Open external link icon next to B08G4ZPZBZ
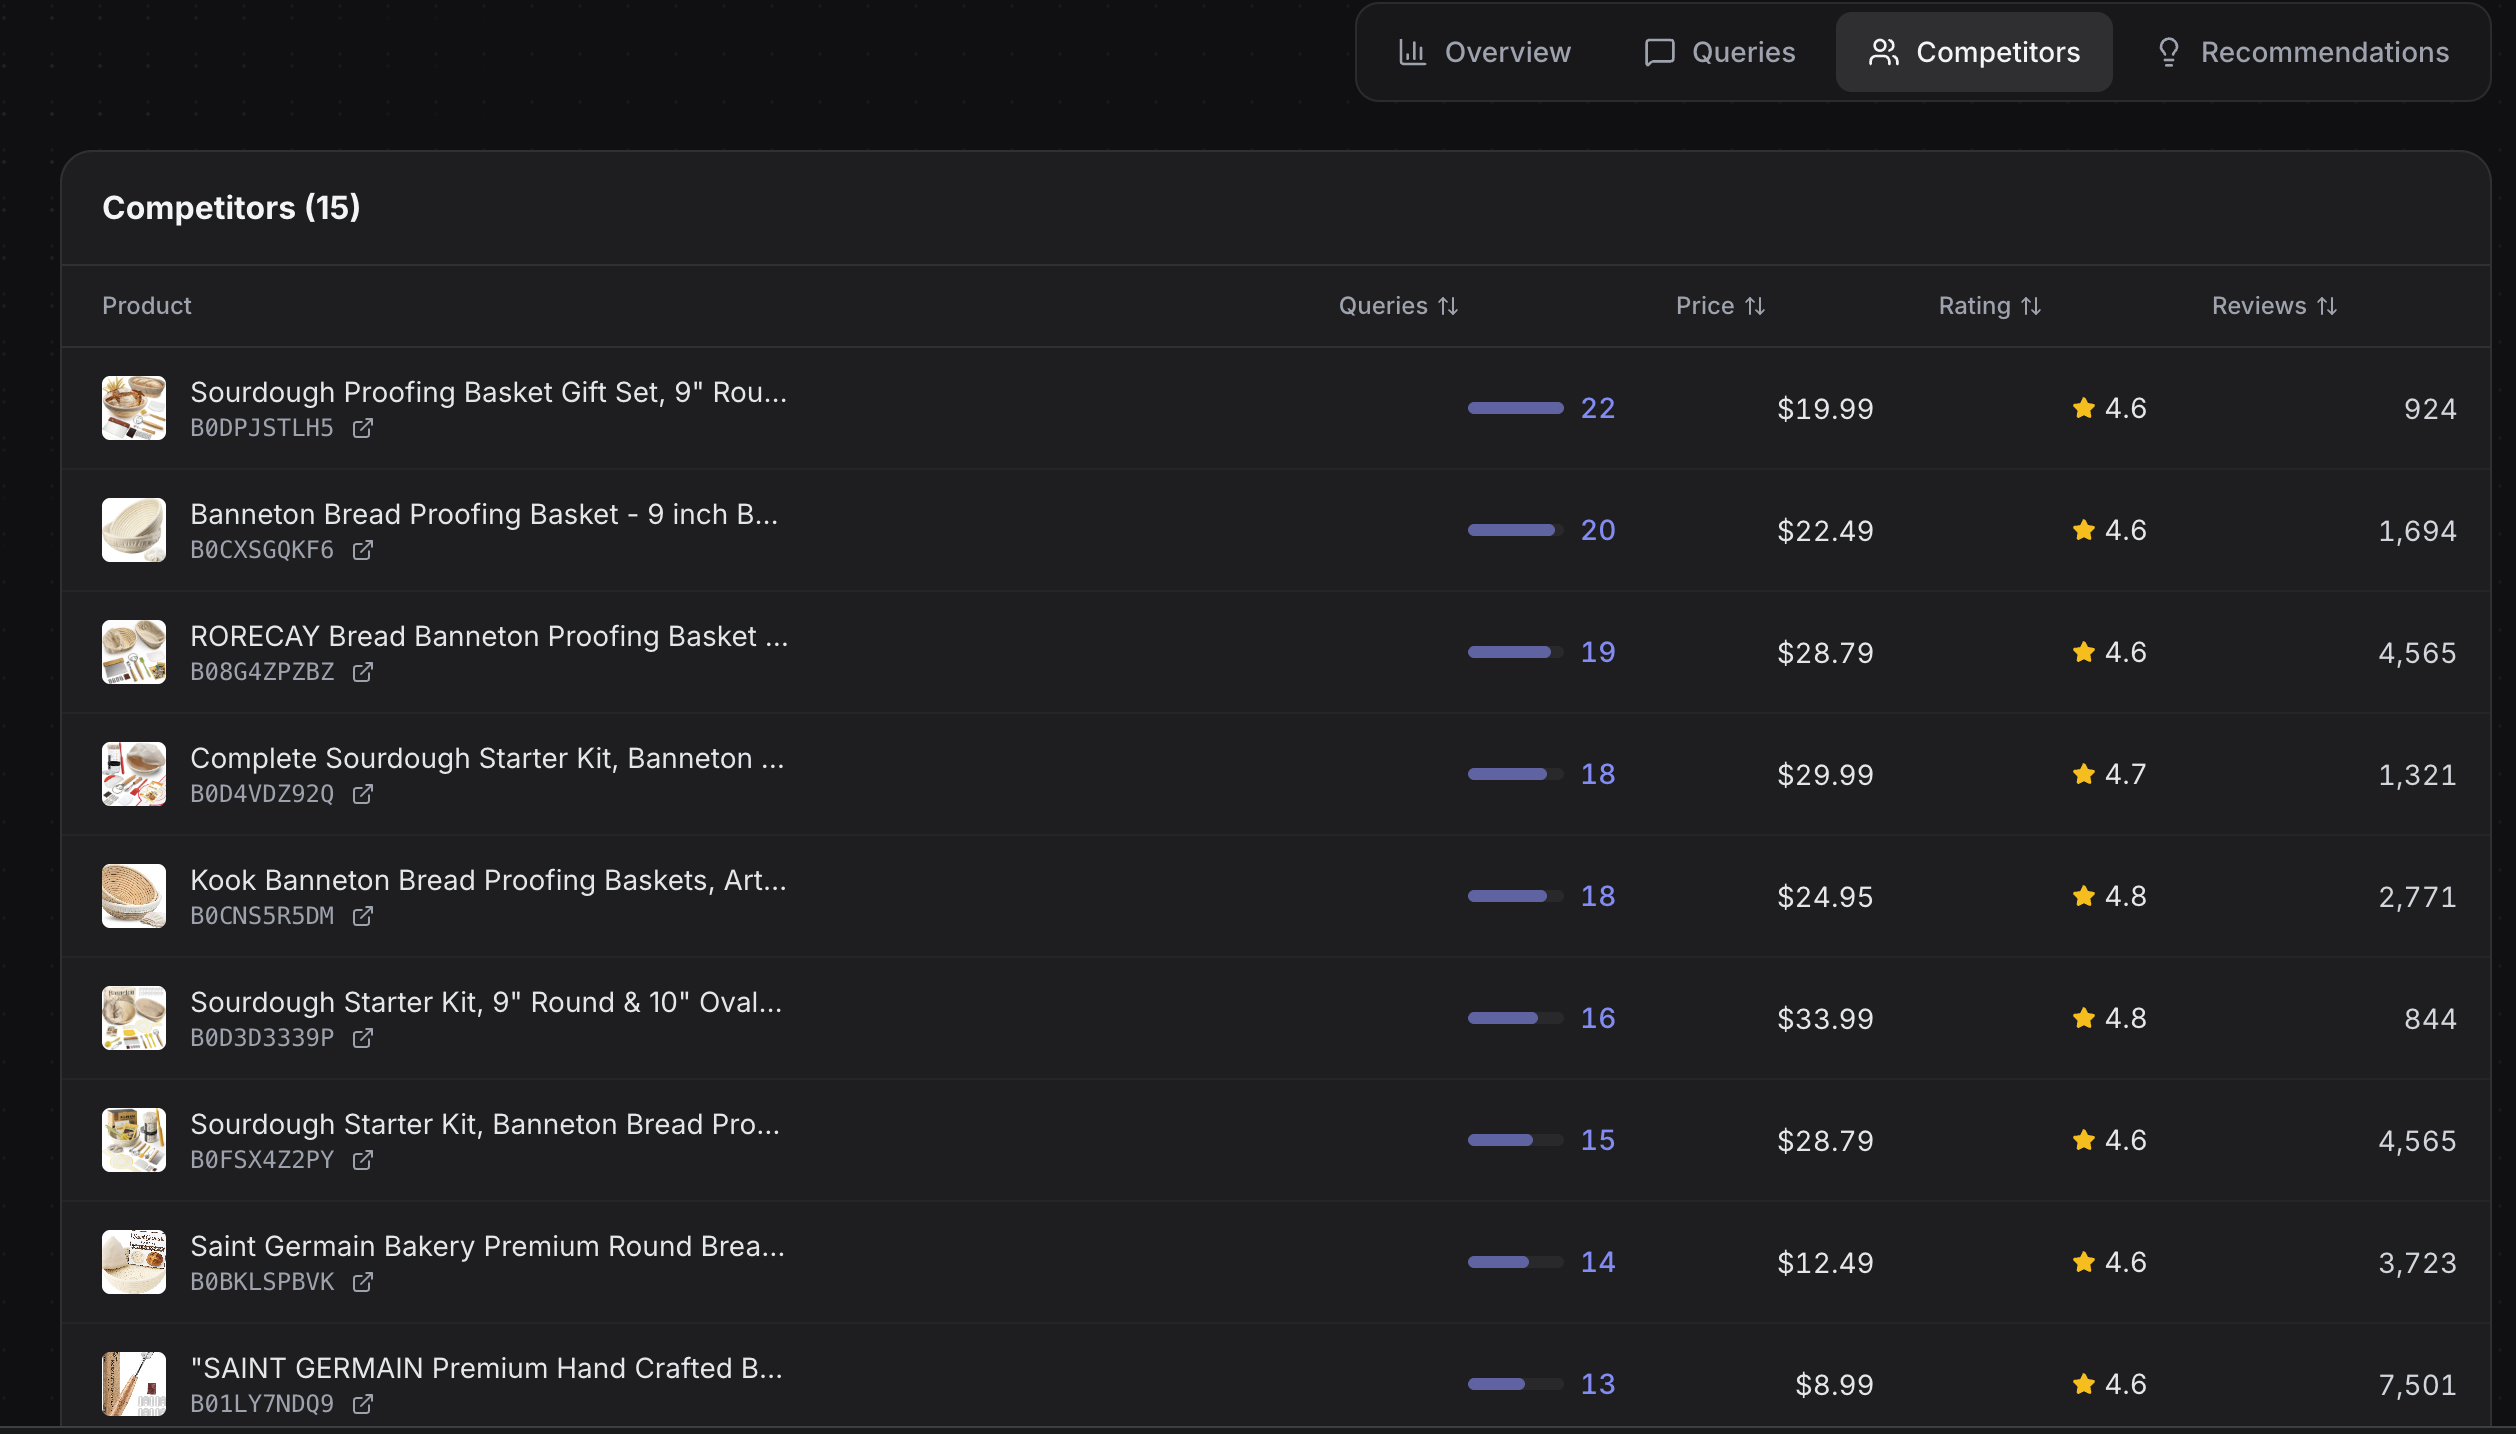The width and height of the screenshot is (2516, 1434). tap(363, 672)
